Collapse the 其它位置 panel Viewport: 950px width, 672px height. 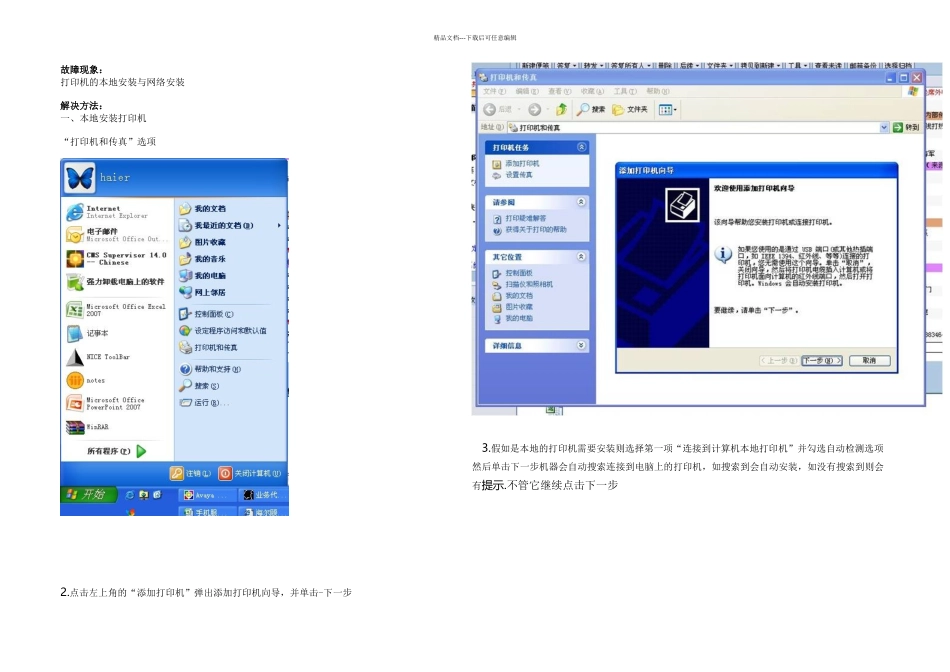pyautogui.click(x=582, y=257)
